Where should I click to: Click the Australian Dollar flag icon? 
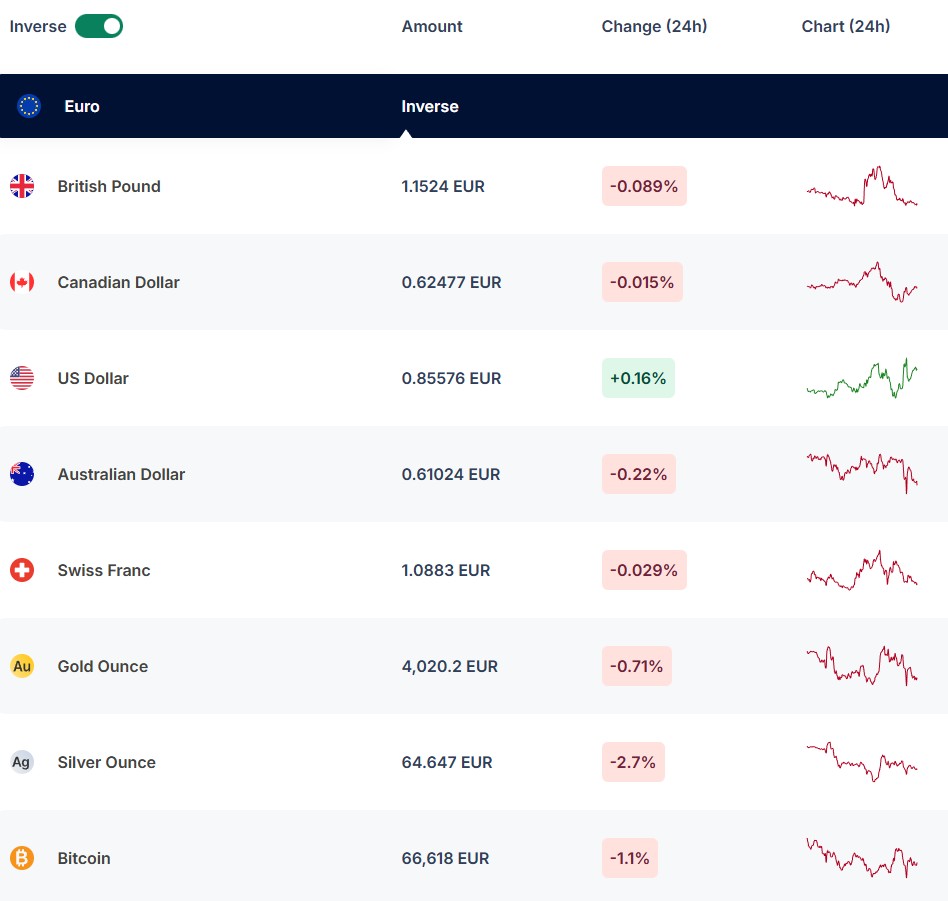[22, 474]
